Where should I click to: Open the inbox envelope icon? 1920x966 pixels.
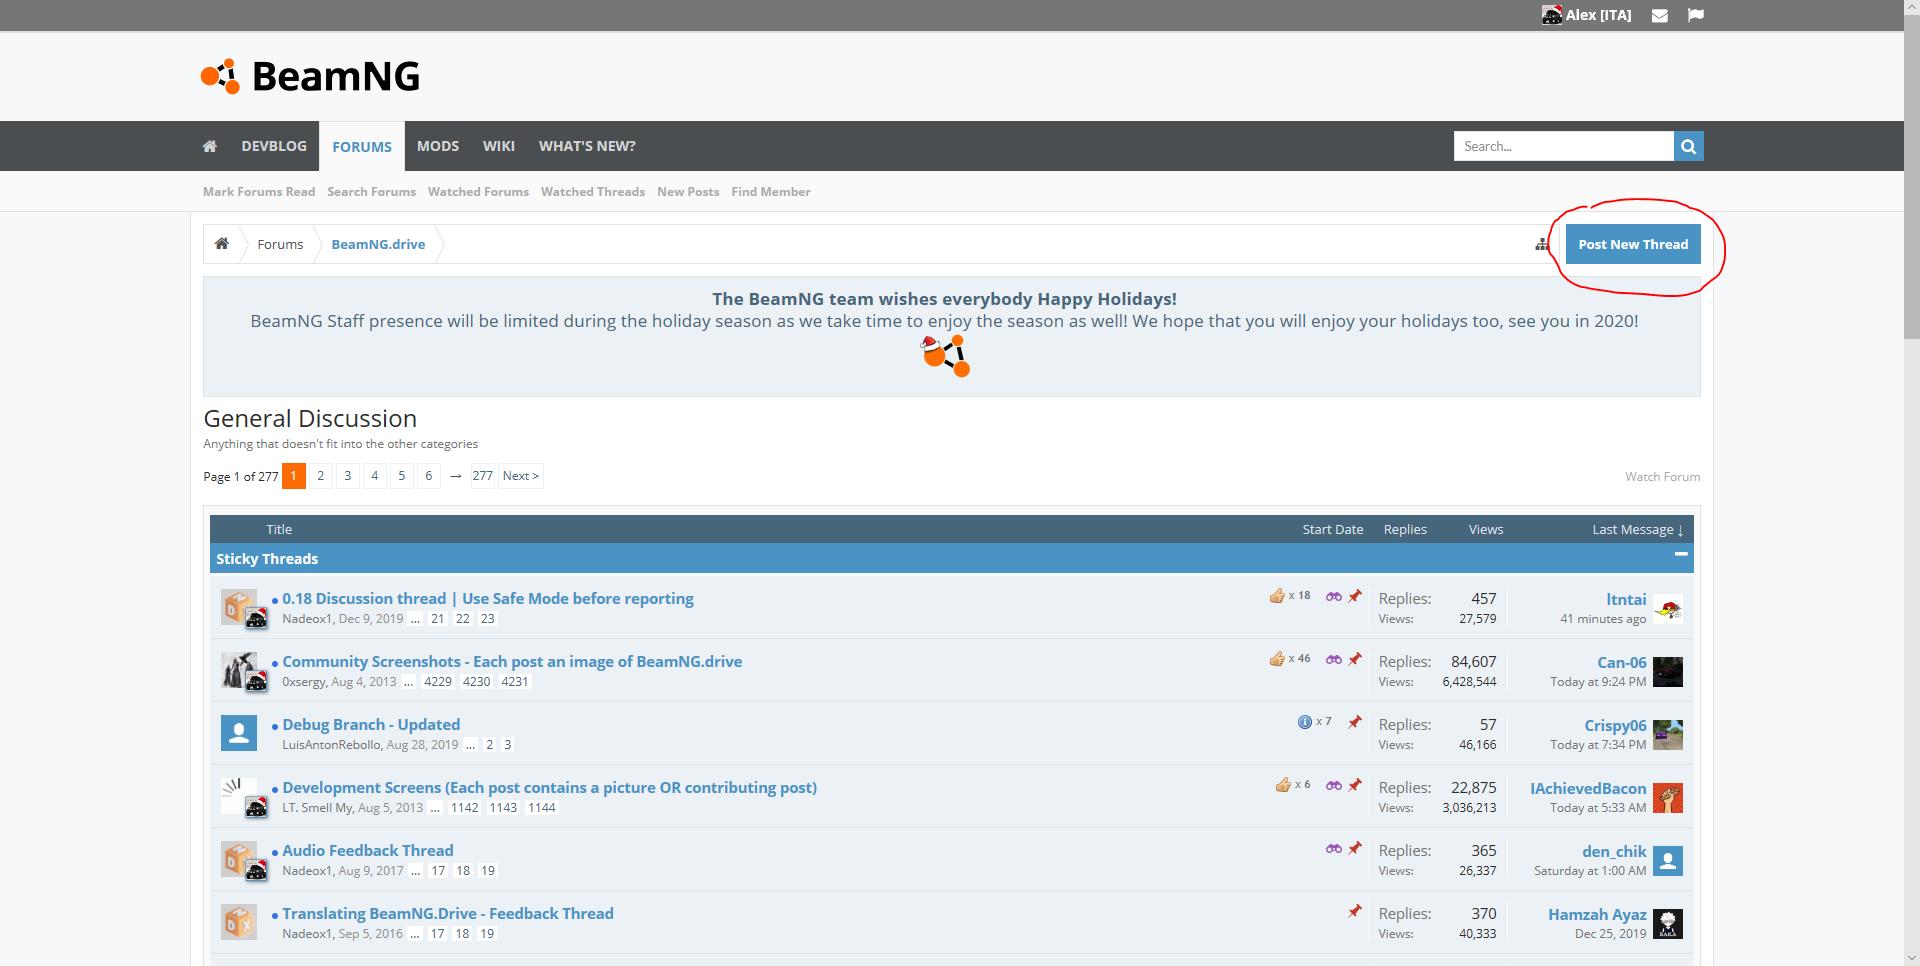1660,15
